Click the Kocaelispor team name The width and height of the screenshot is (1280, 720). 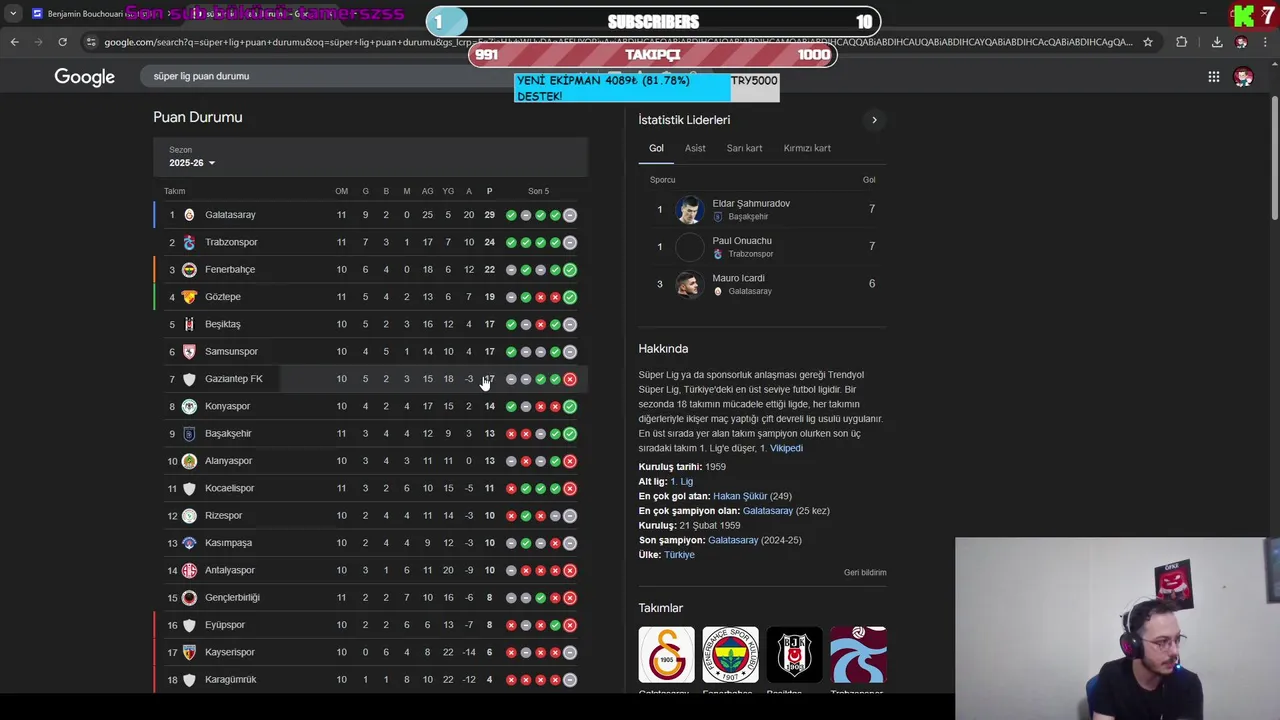[230, 488]
